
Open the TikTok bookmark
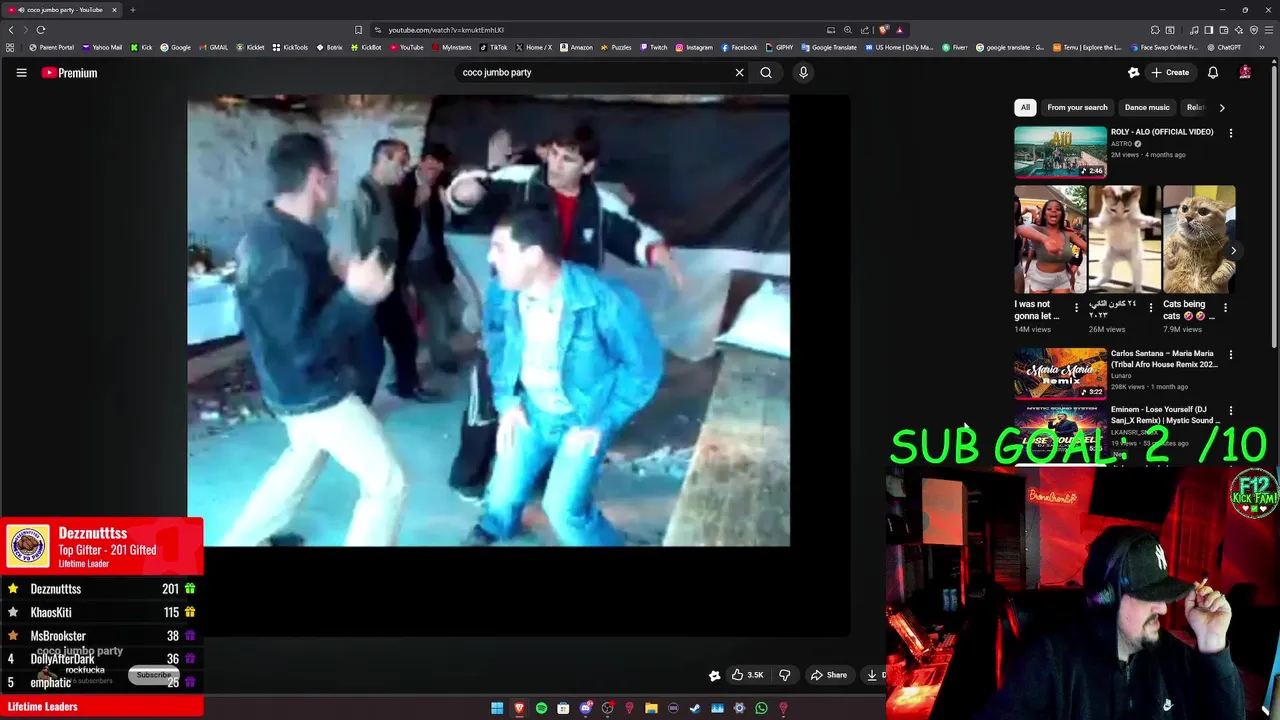tap(493, 47)
